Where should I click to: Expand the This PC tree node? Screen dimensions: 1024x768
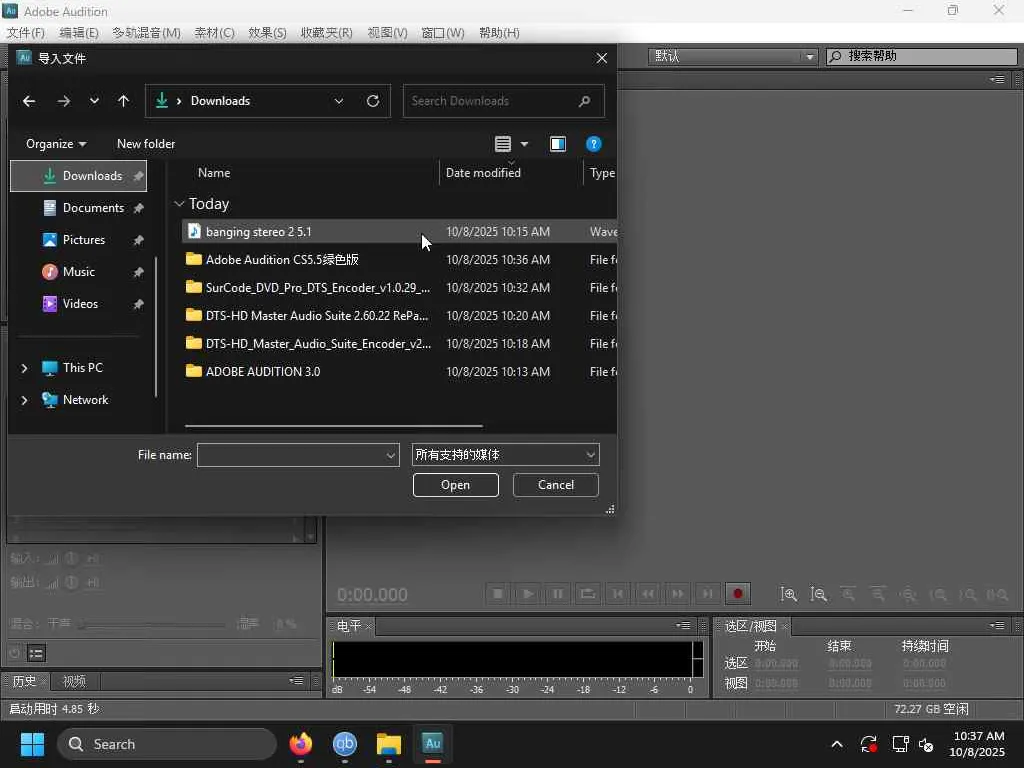(x=24, y=368)
